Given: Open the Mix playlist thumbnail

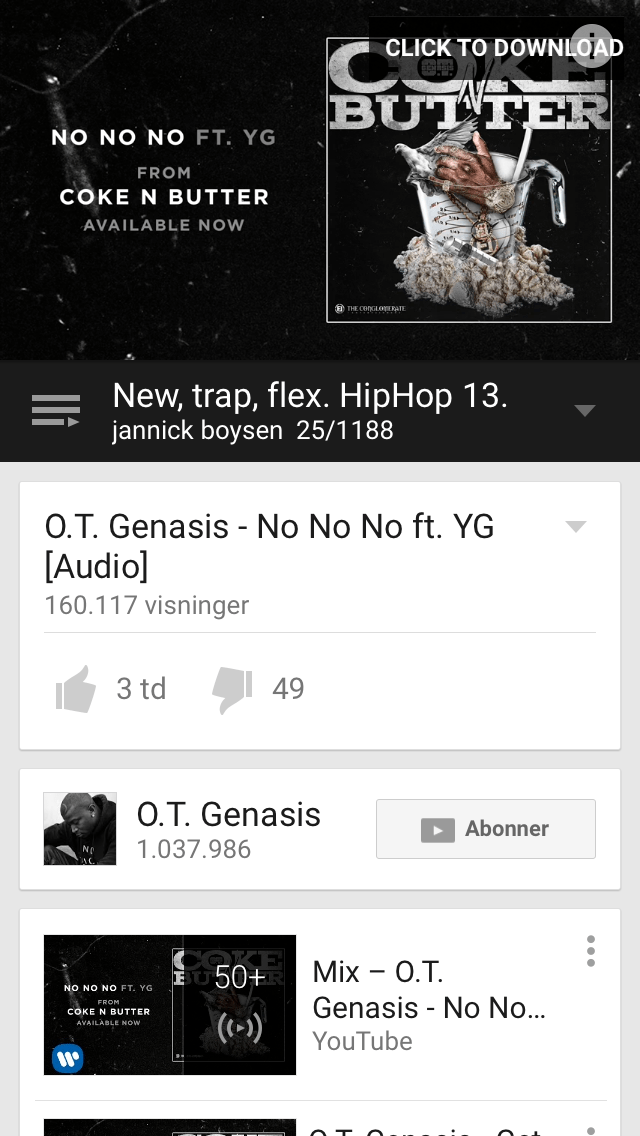Looking at the screenshot, I should tap(170, 1005).
